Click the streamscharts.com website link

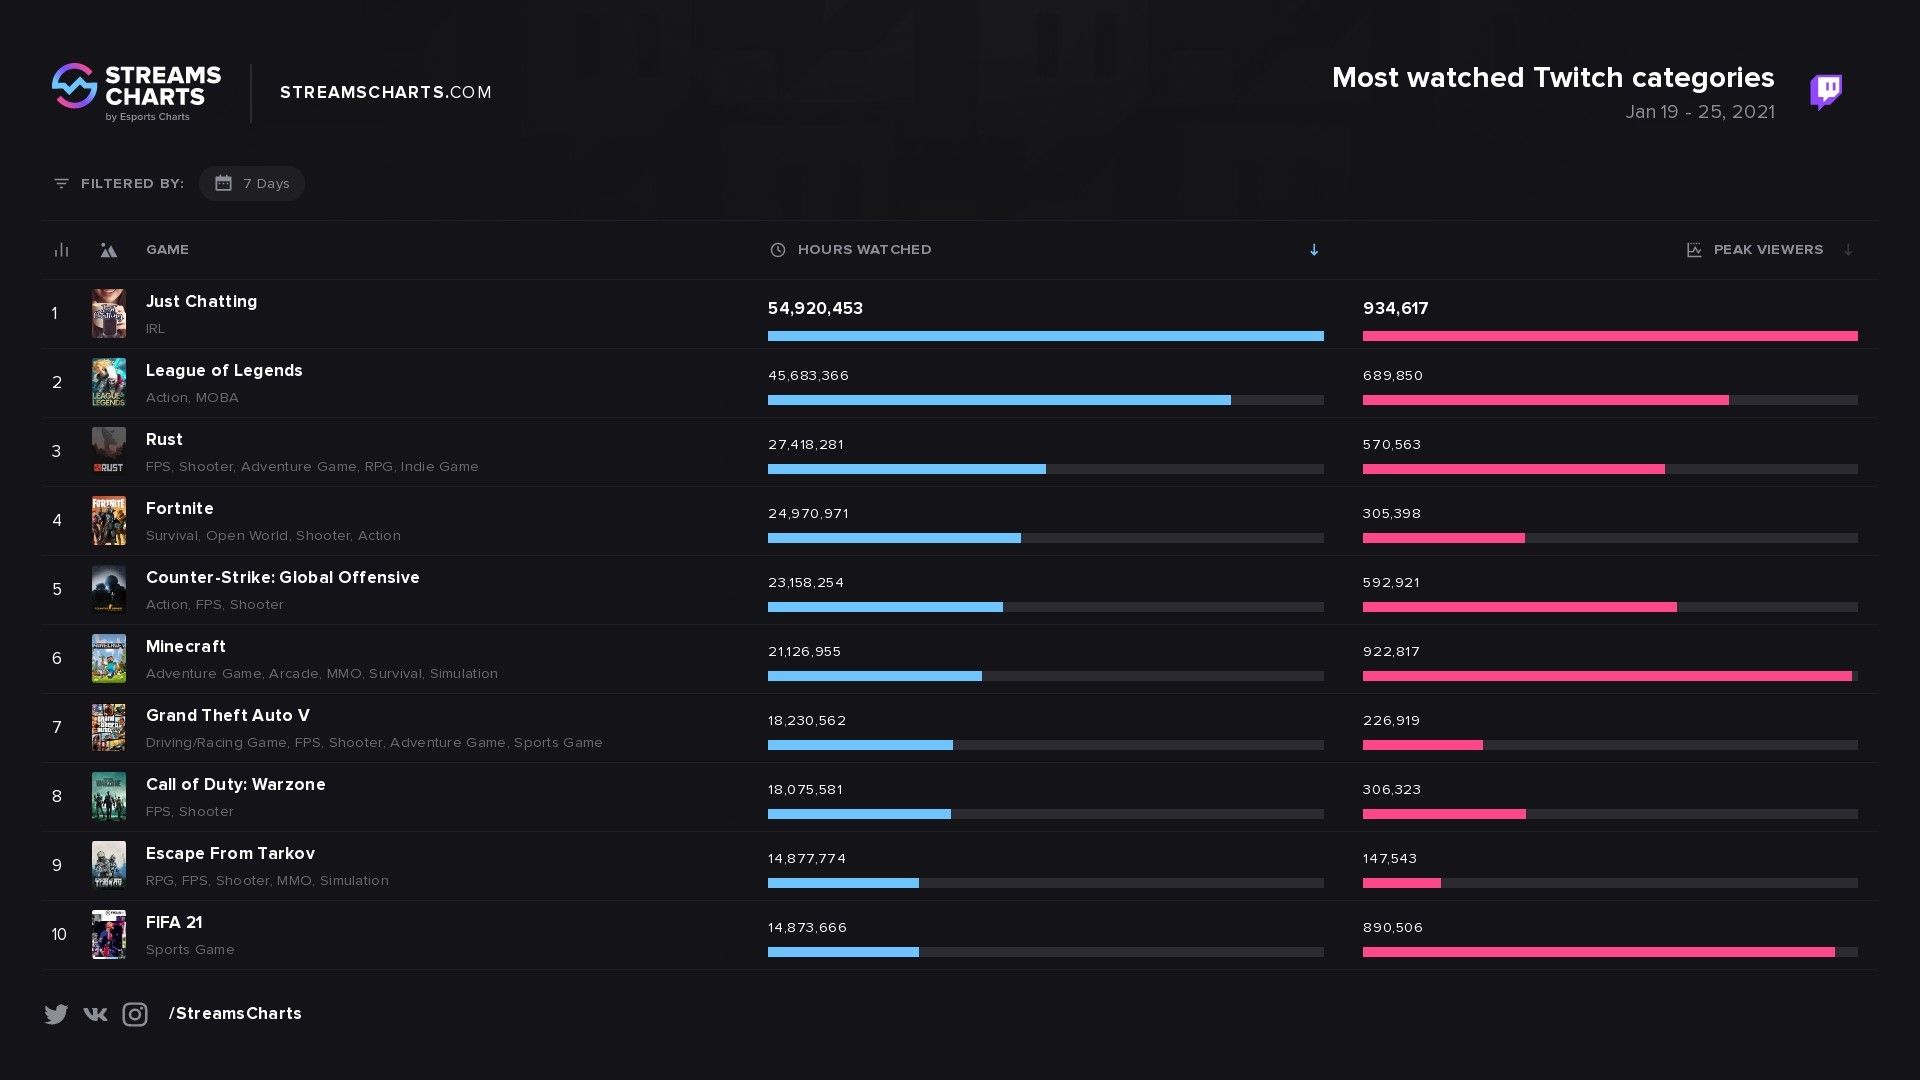(x=388, y=92)
